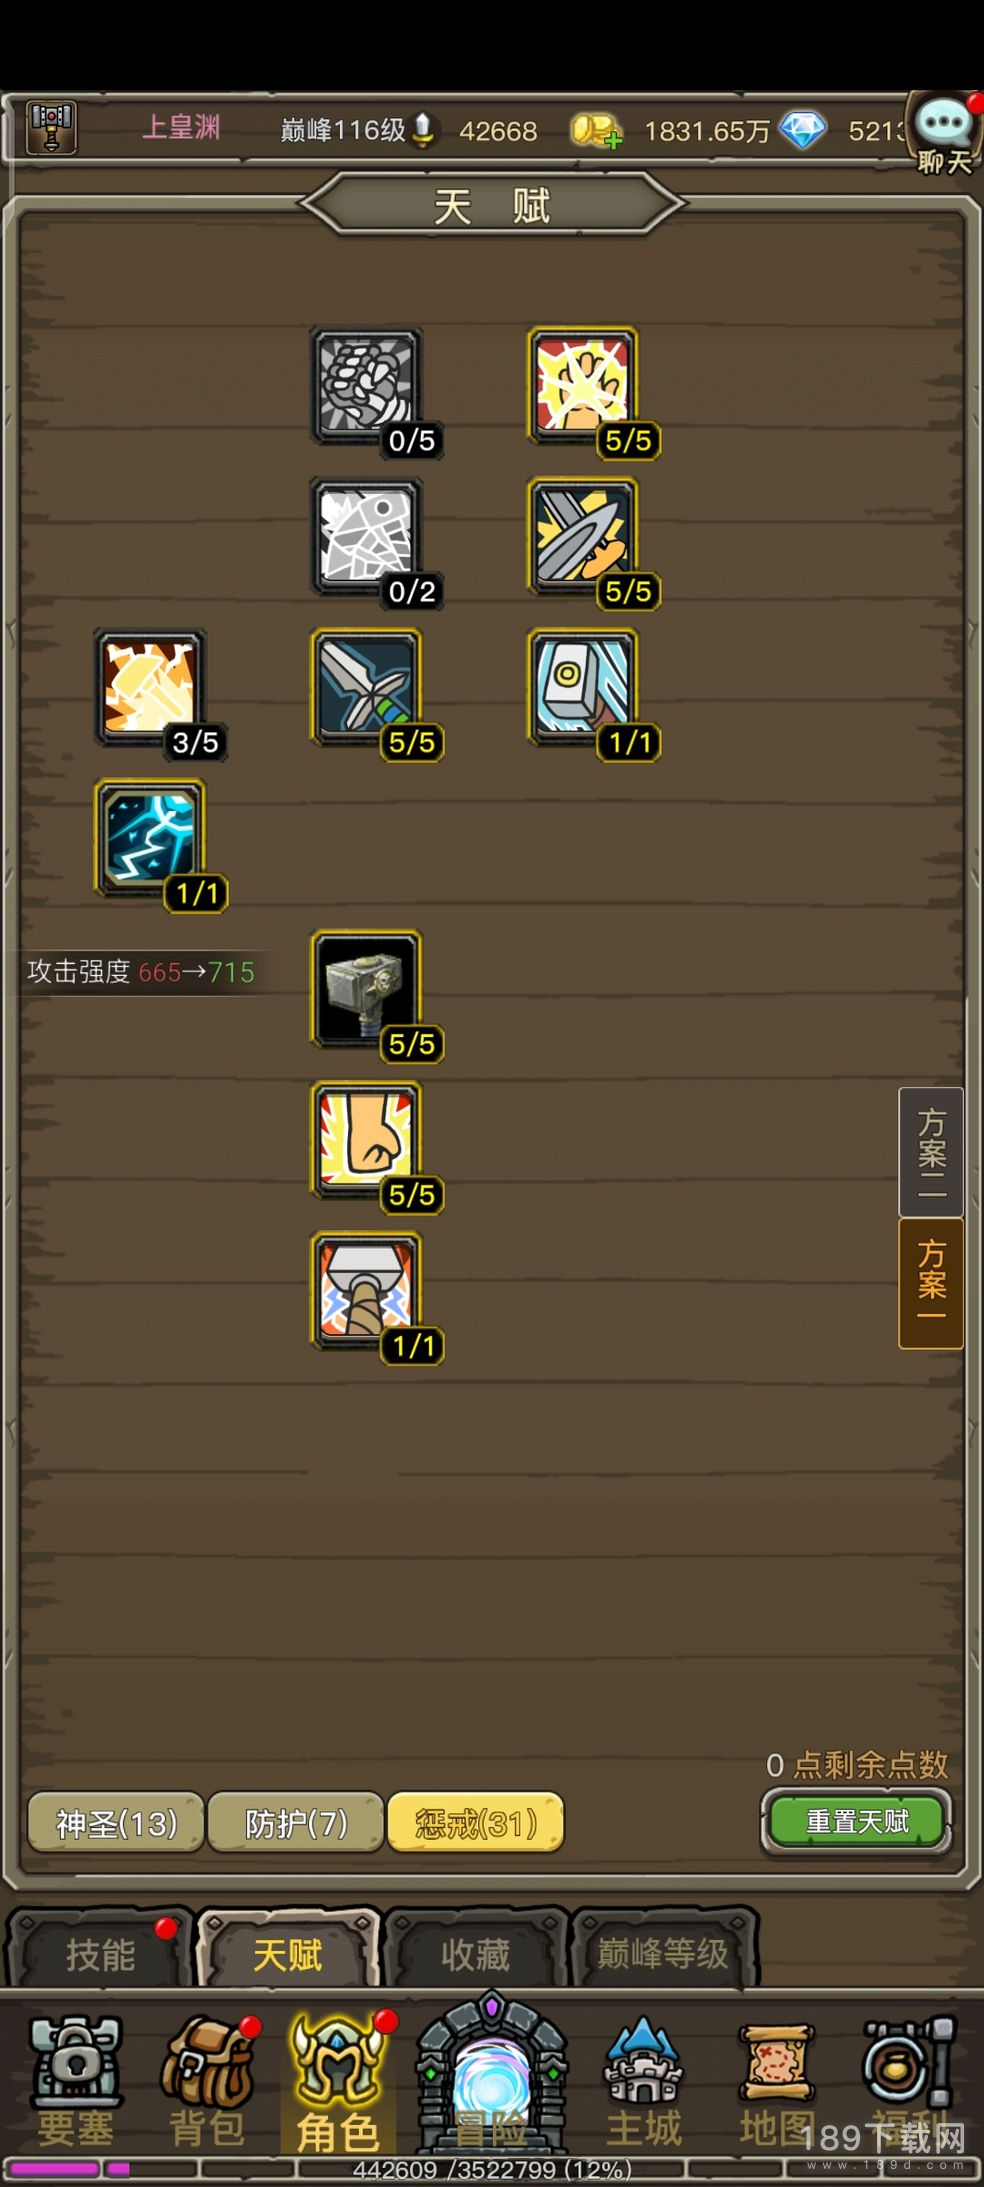Tap the grey fish talent 0/2

(366, 536)
